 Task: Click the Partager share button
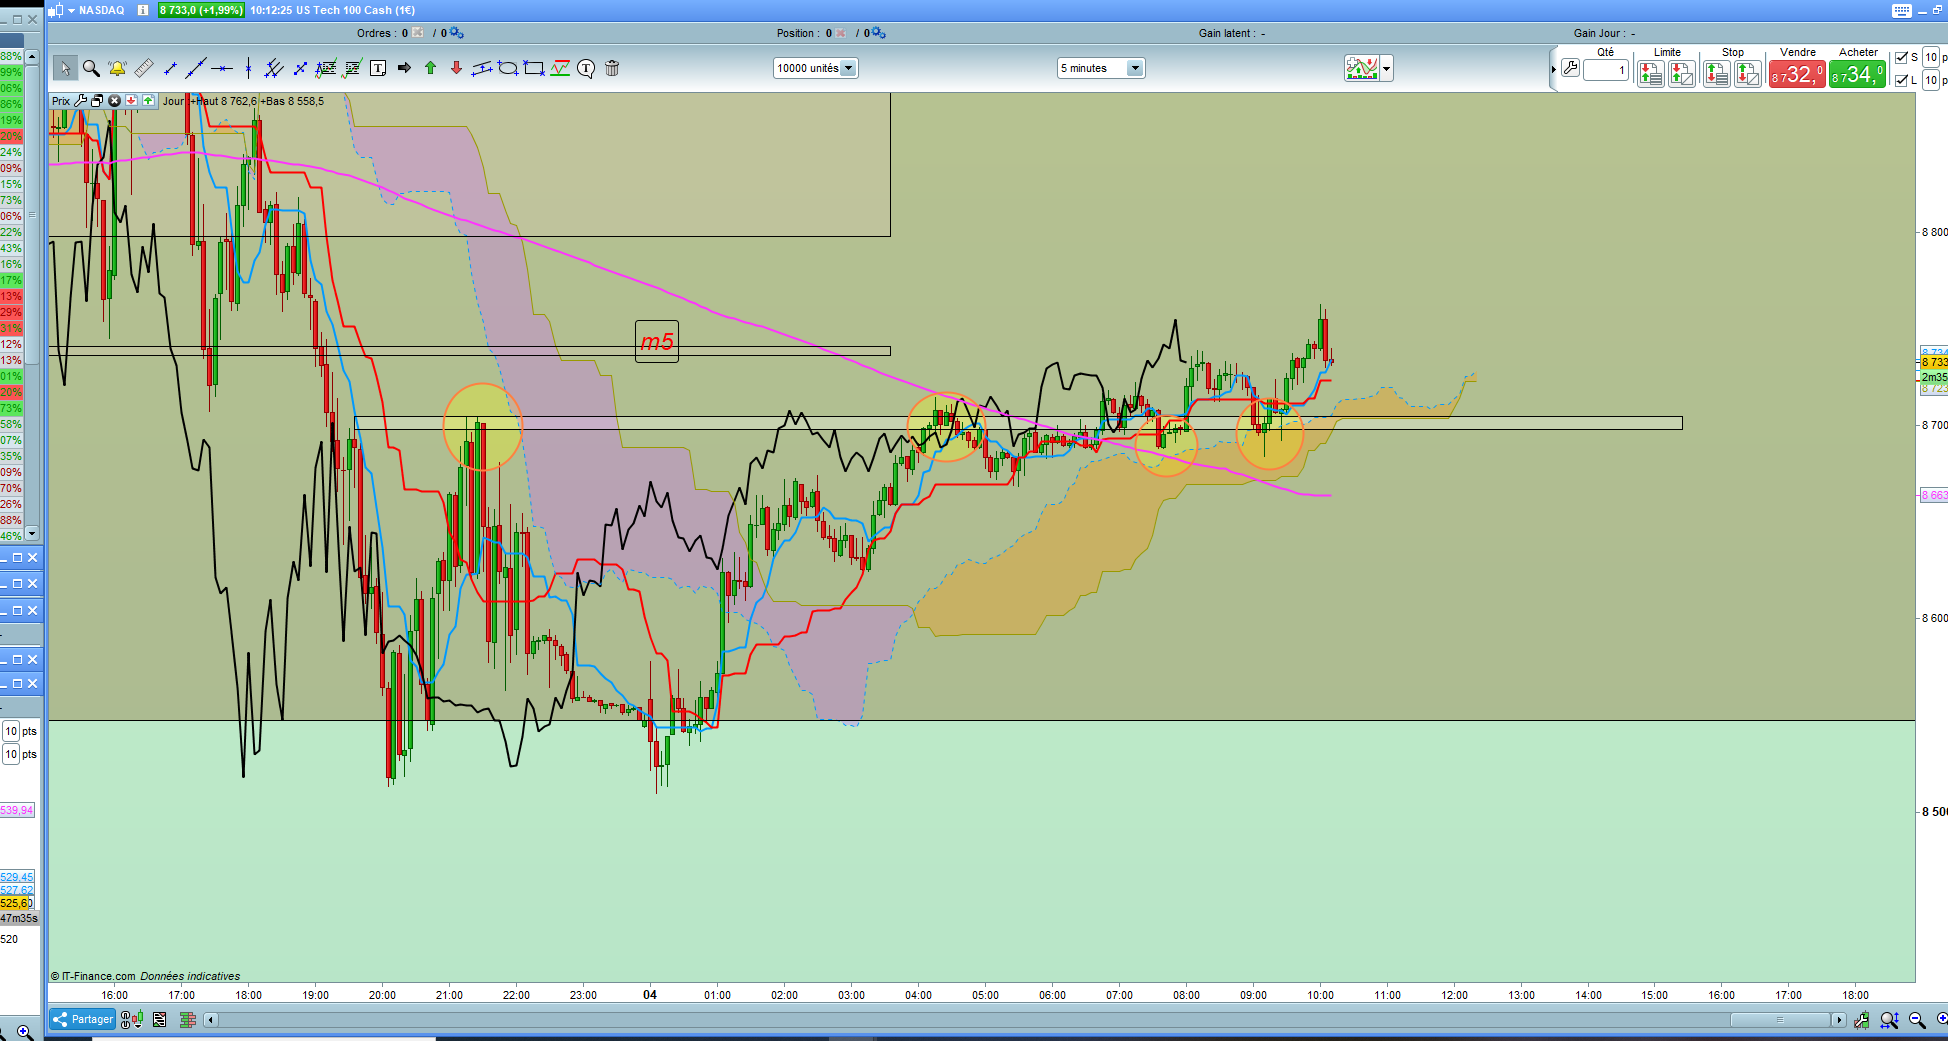click(x=83, y=1020)
